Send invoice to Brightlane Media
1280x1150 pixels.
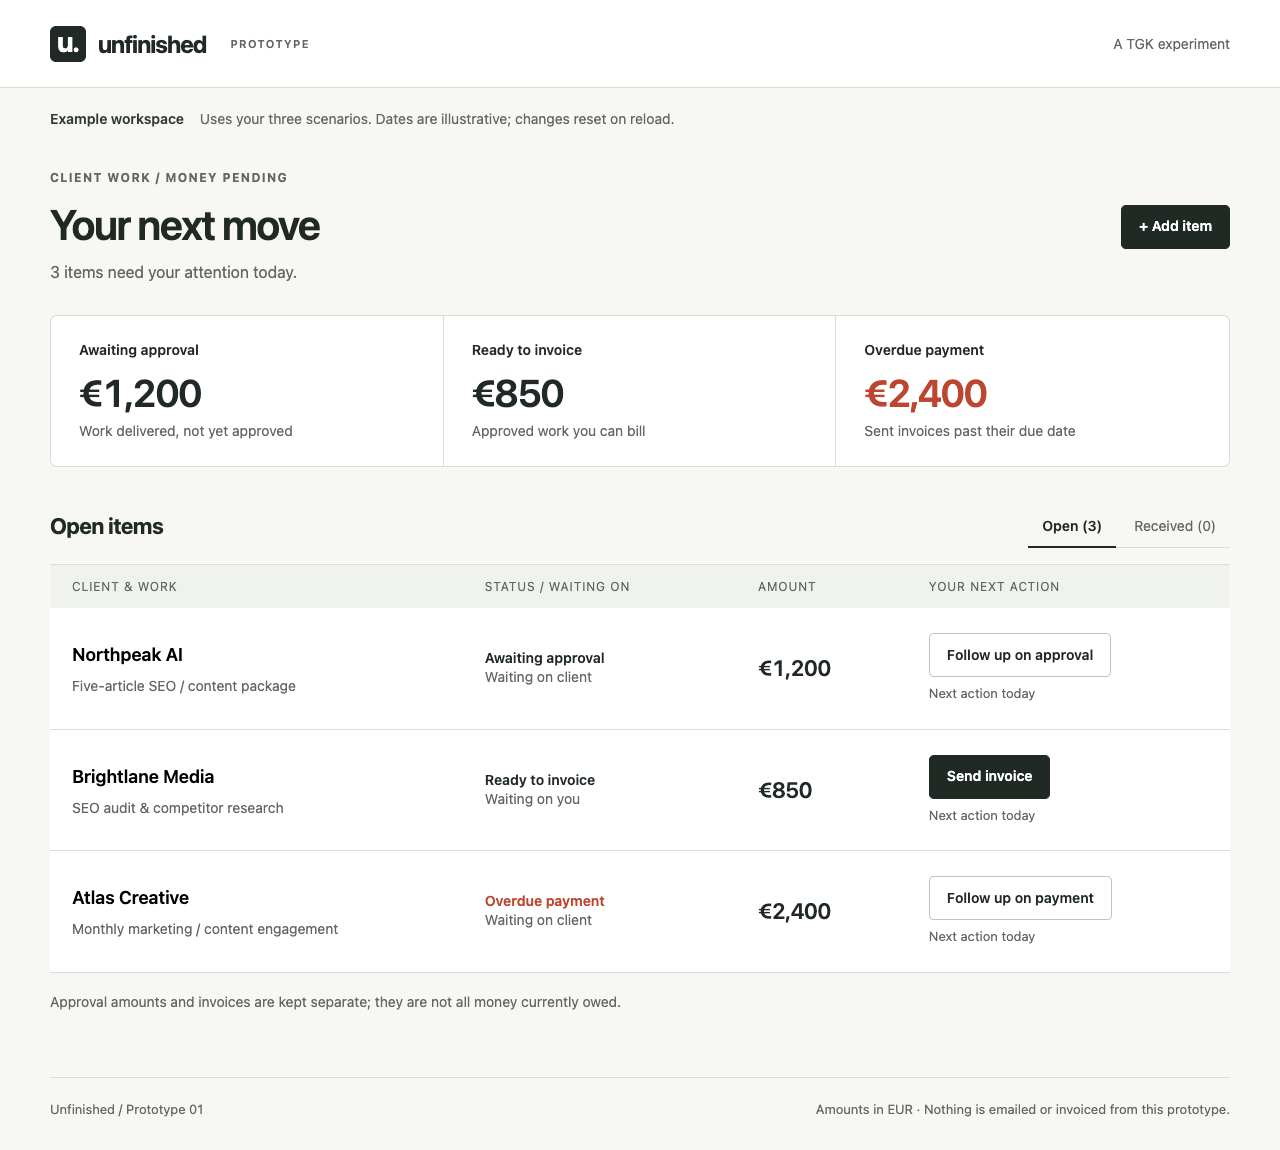[x=989, y=777]
